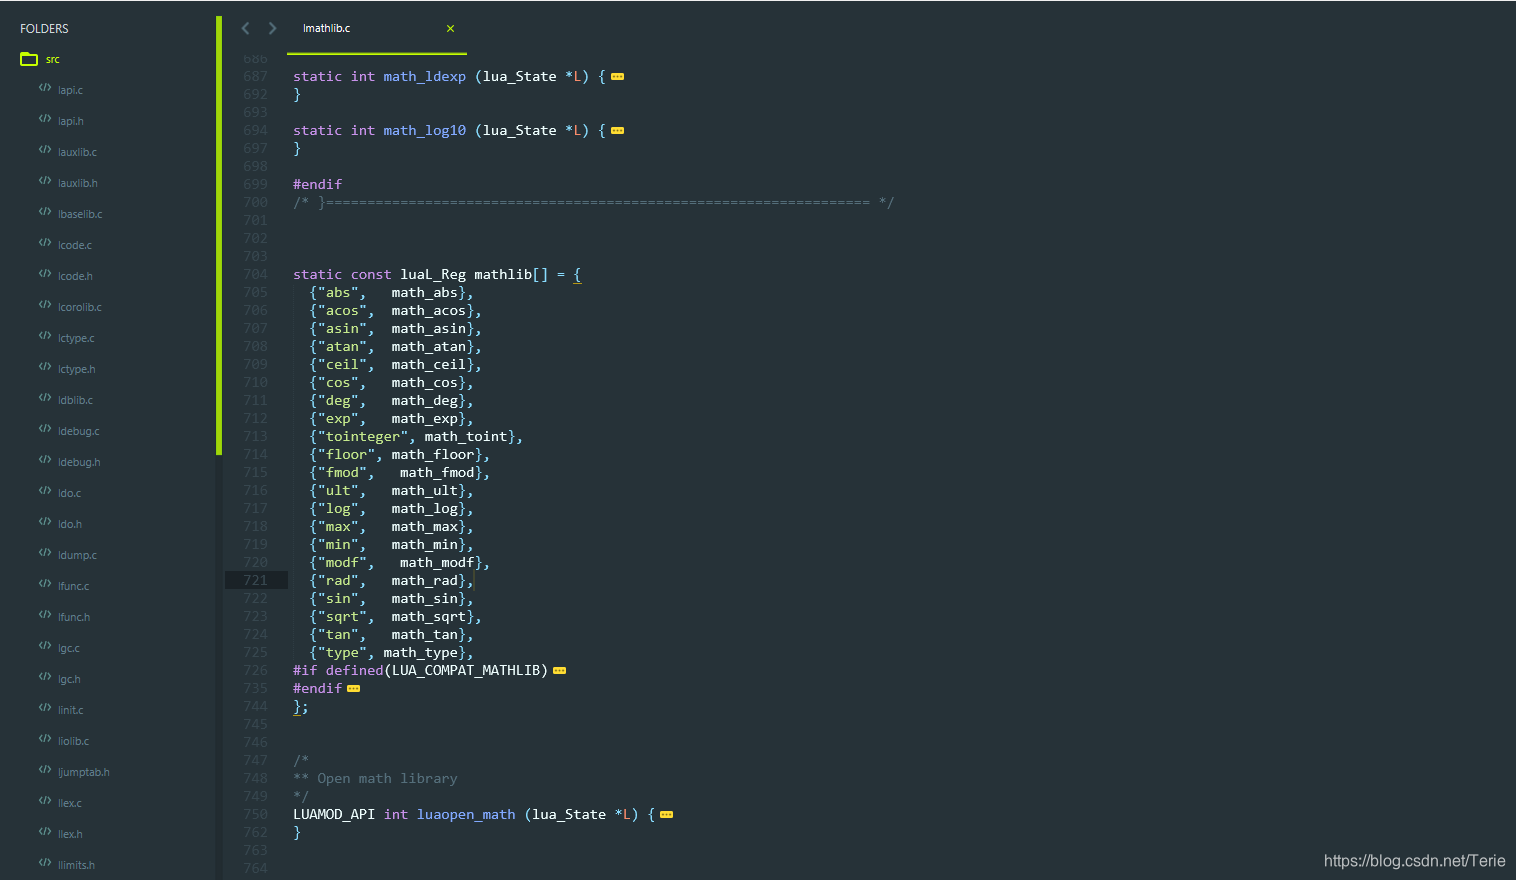Click the math_toint identifier in code
This screenshot has height=880, width=1516.
point(466,436)
